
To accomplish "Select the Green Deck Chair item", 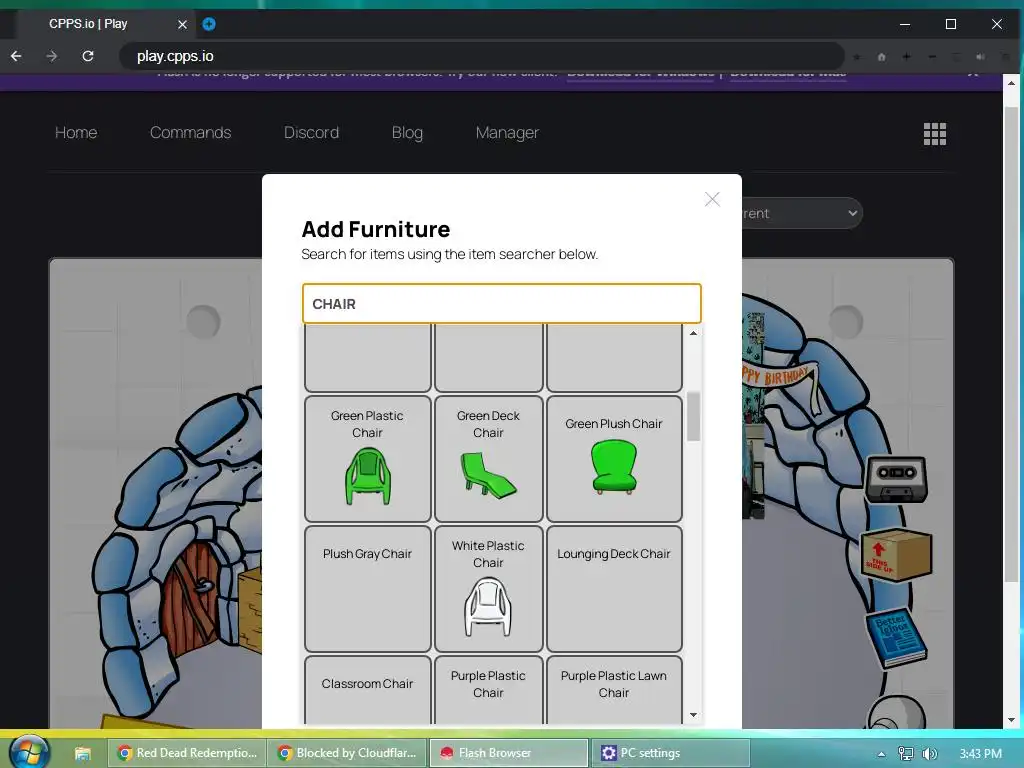I will click(x=488, y=458).
